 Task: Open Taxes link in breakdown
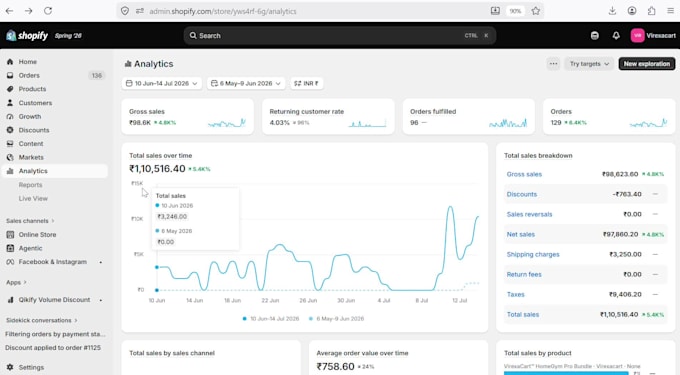click(x=516, y=294)
